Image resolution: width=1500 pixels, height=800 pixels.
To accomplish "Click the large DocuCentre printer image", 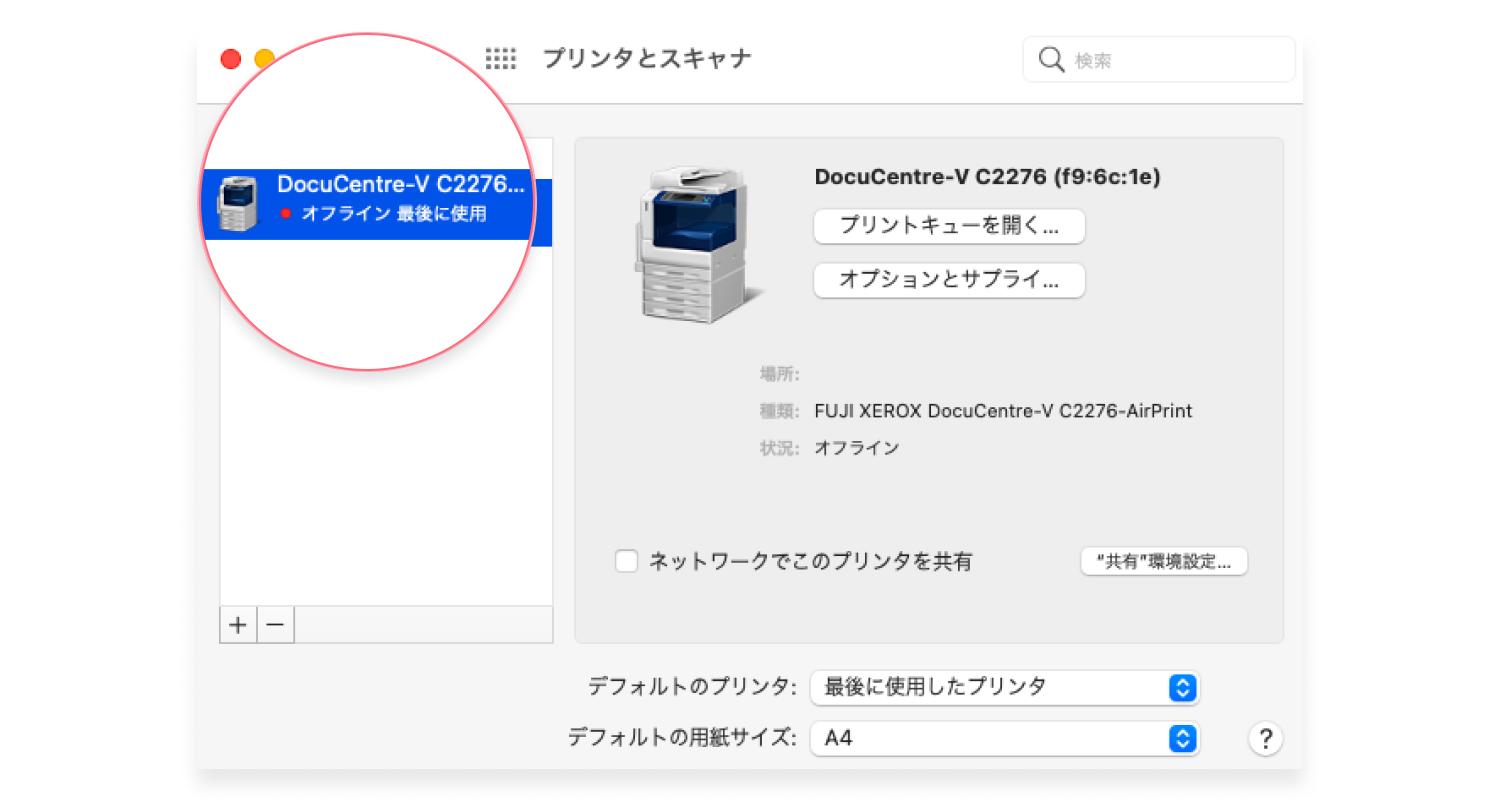I will click(699, 245).
